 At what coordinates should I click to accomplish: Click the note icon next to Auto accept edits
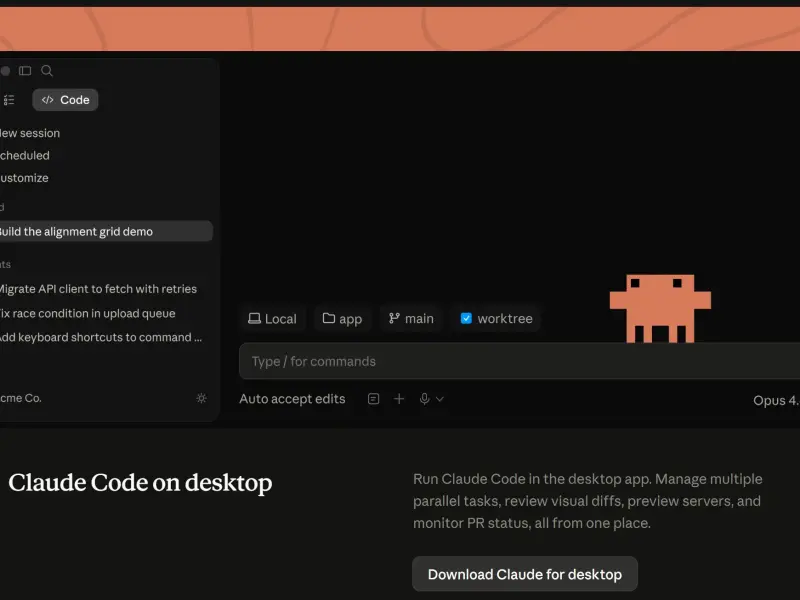click(x=373, y=399)
